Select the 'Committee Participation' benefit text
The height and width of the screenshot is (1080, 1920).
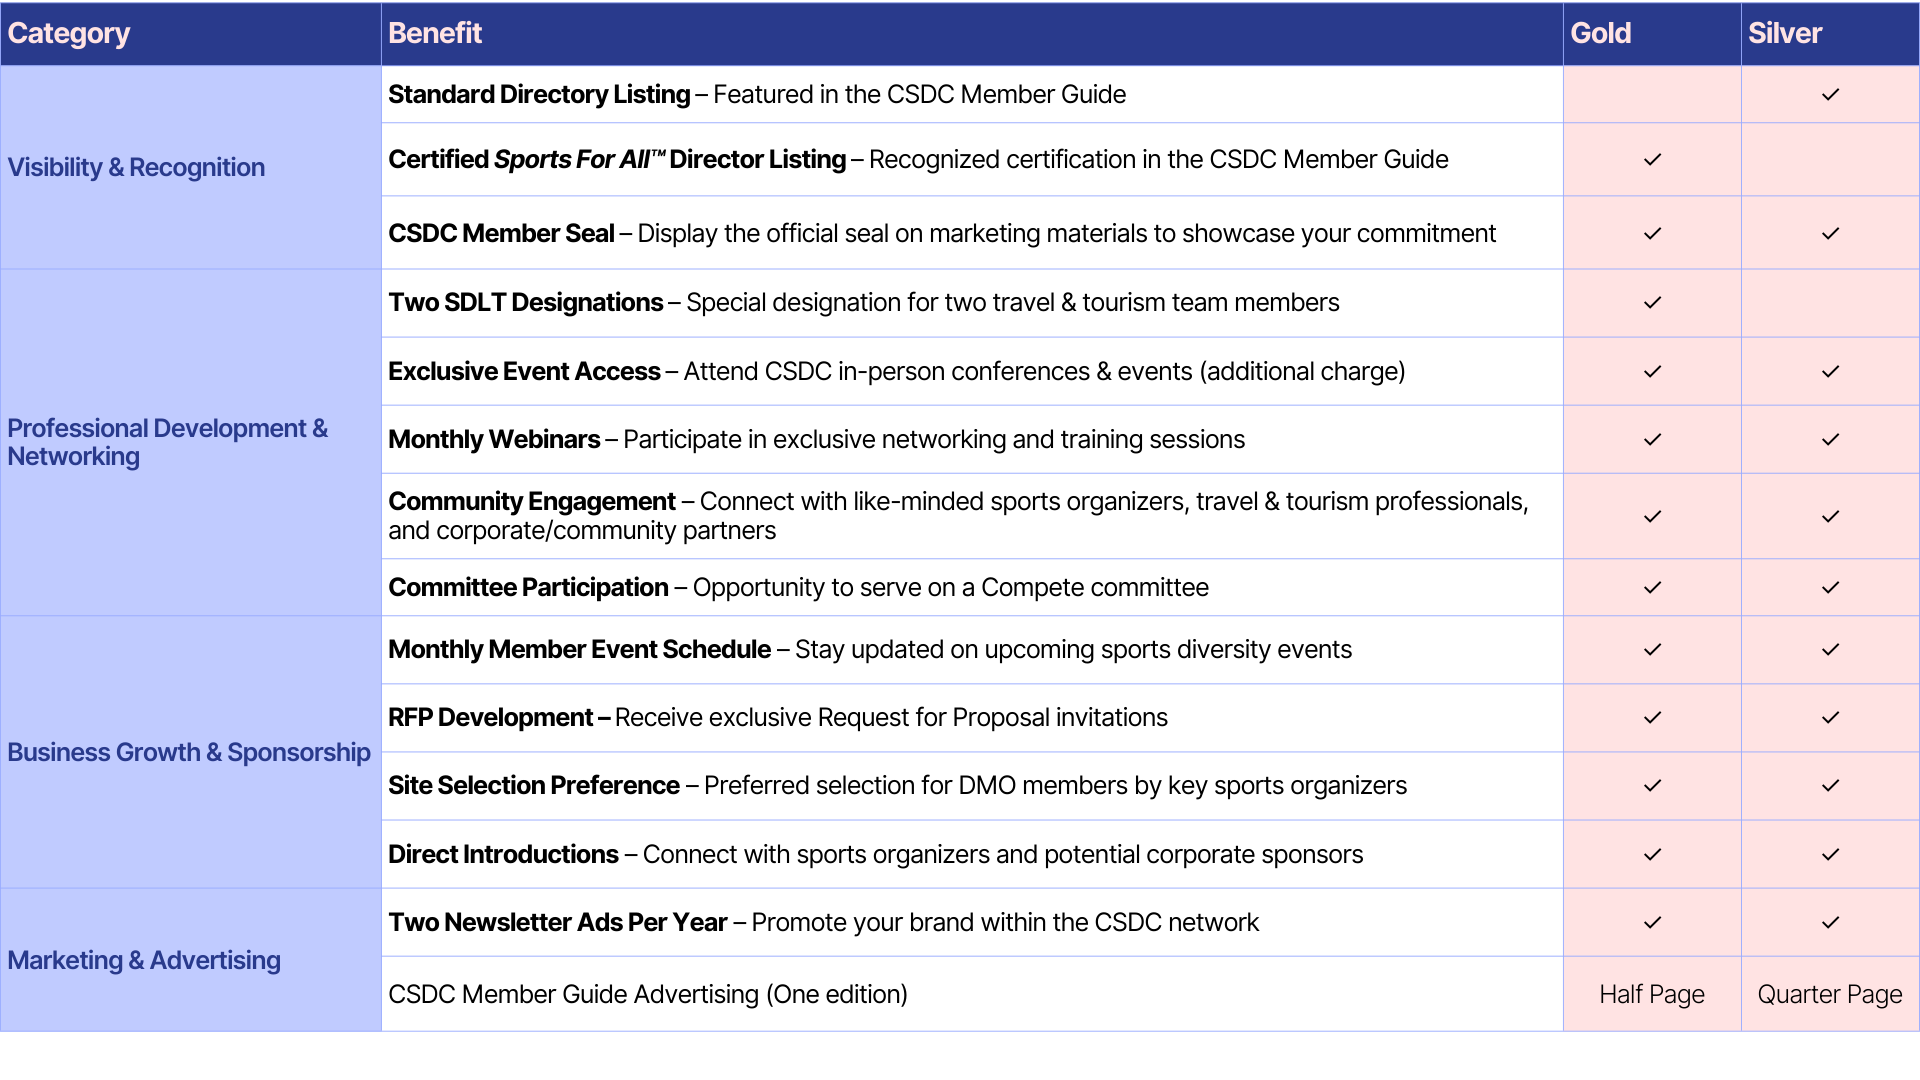pos(528,588)
